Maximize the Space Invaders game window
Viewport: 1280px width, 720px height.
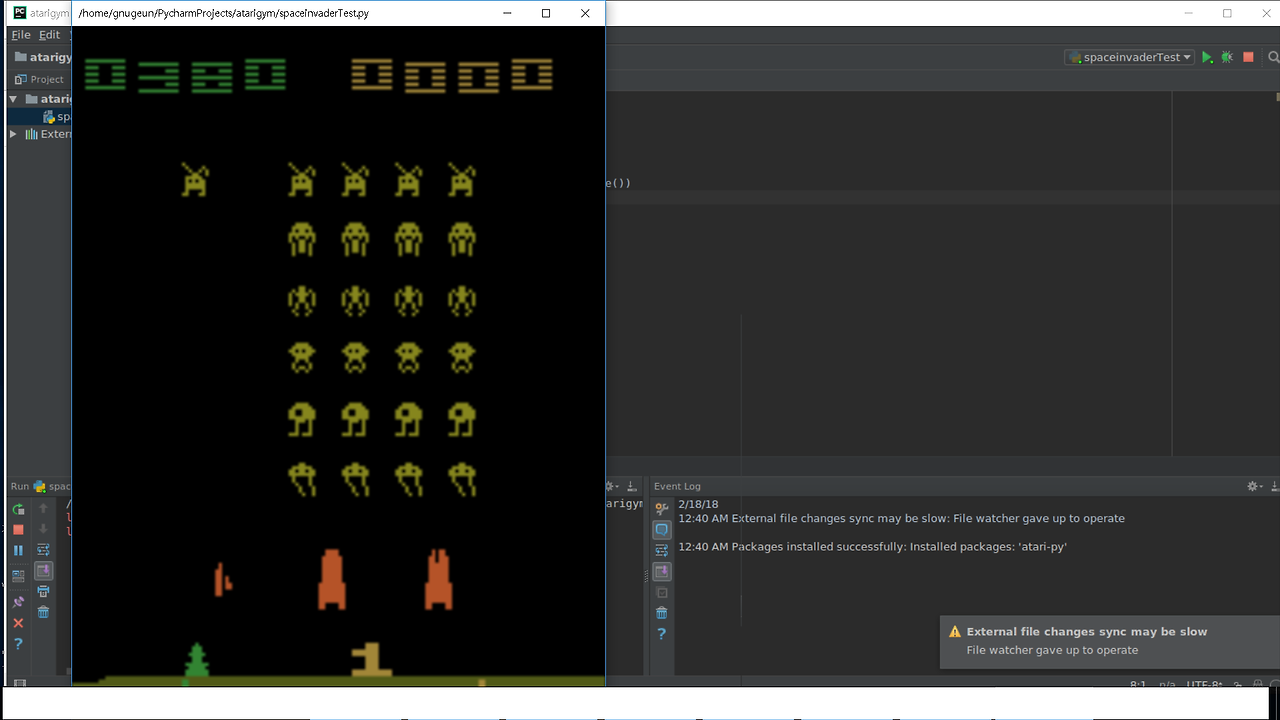coord(546,13)
